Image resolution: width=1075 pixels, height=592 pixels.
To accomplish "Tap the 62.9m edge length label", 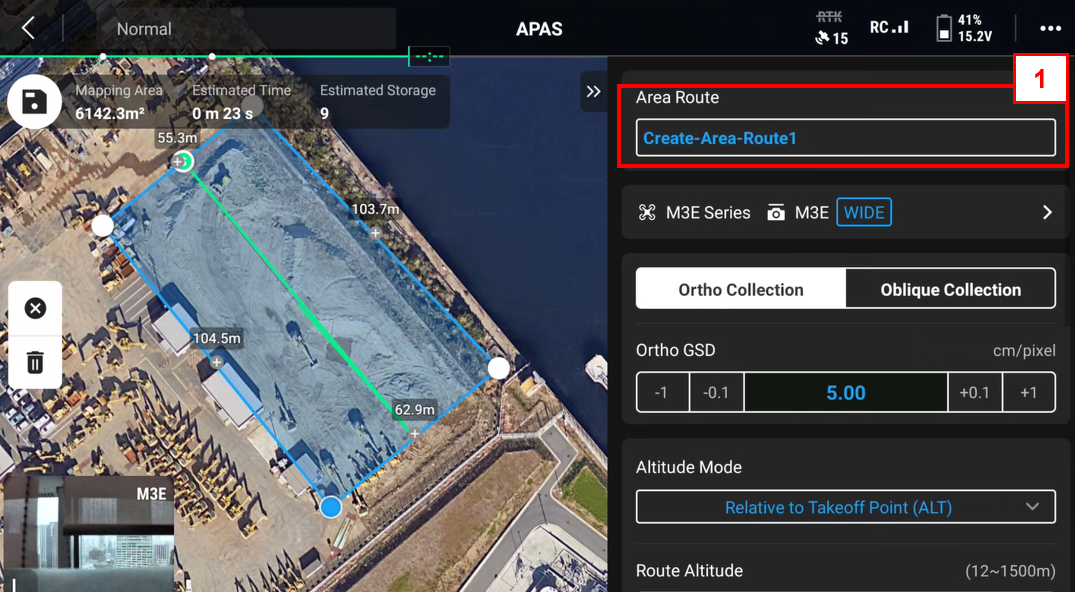I will [x=414, y=410].
